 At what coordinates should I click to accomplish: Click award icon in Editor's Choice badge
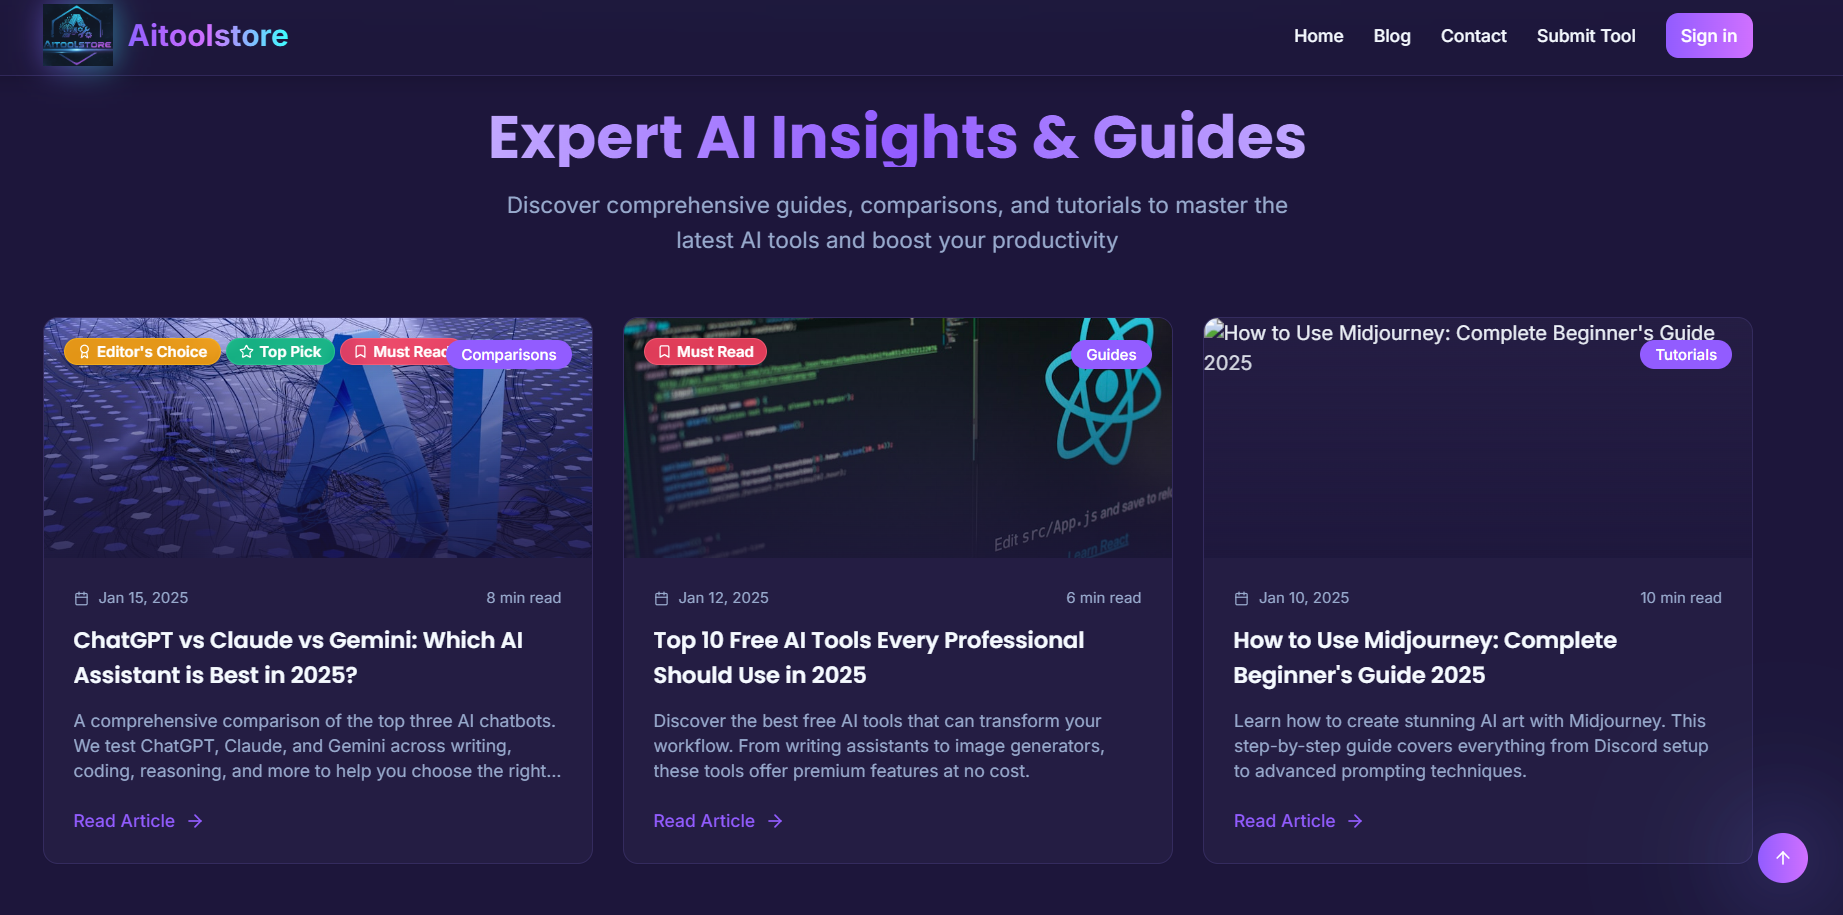coord(84,352)
